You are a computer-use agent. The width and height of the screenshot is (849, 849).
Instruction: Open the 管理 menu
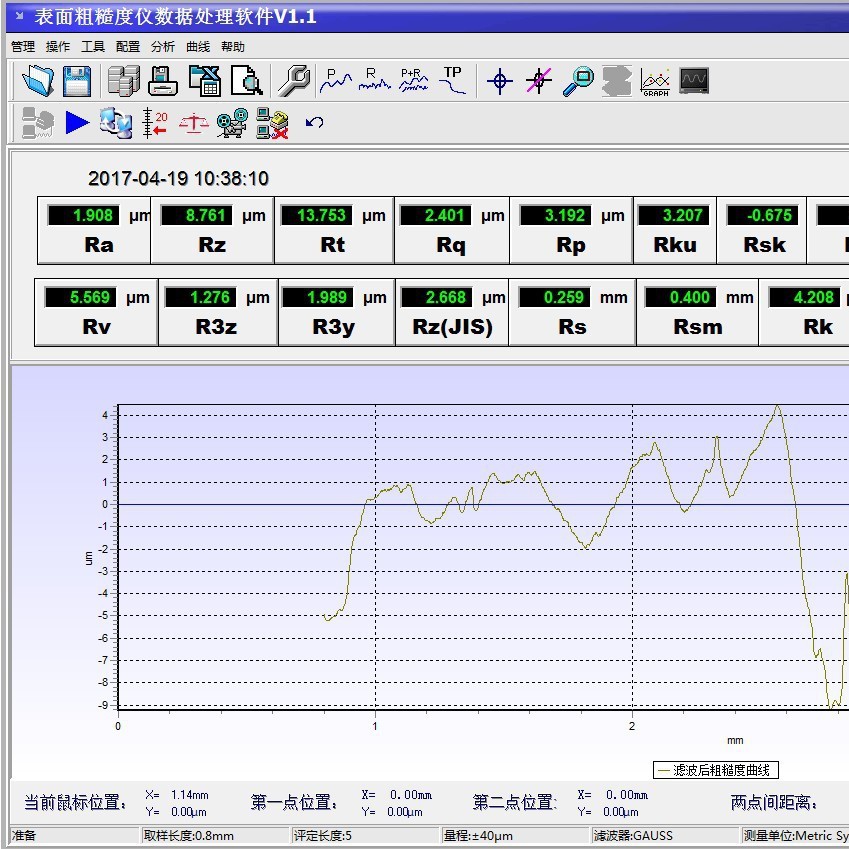coord(22,47)
